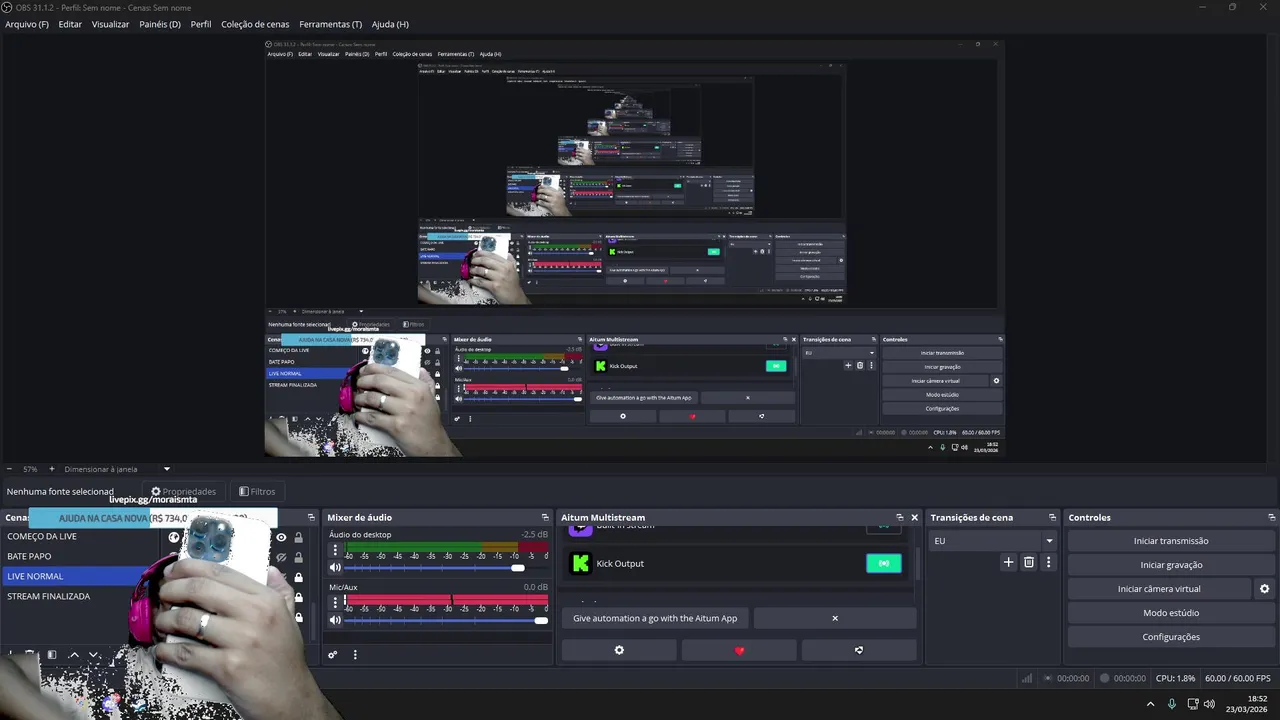Click Give automation a go with Aitum App

pos(655,618)
